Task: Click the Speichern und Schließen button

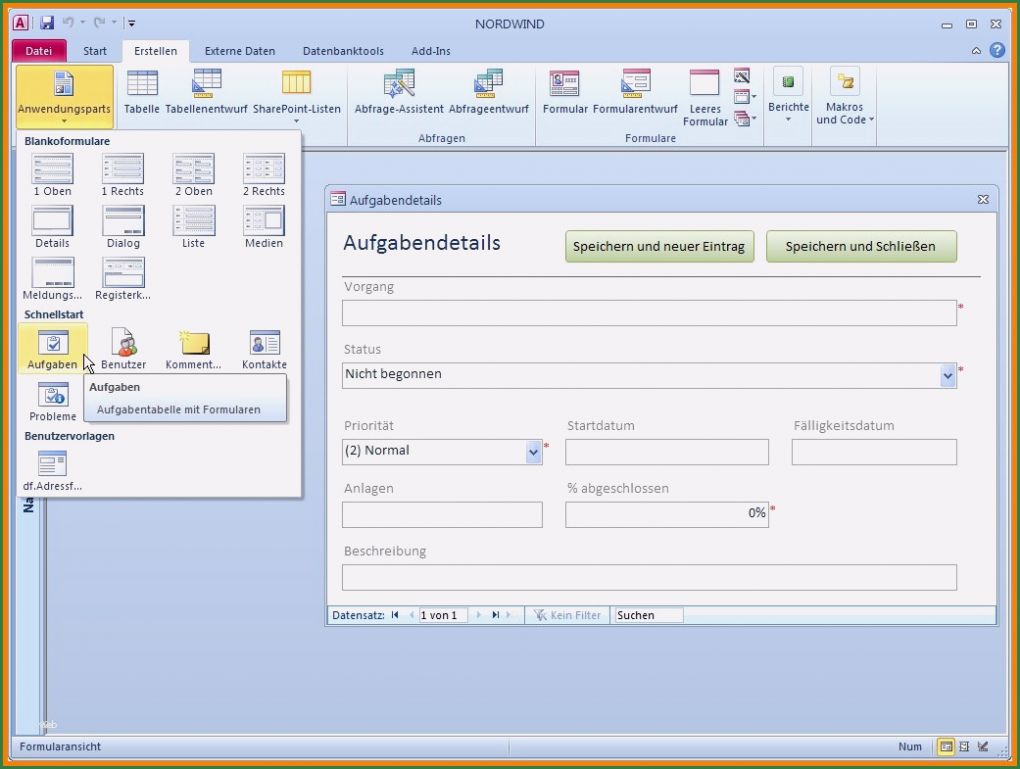Action: 861,246
